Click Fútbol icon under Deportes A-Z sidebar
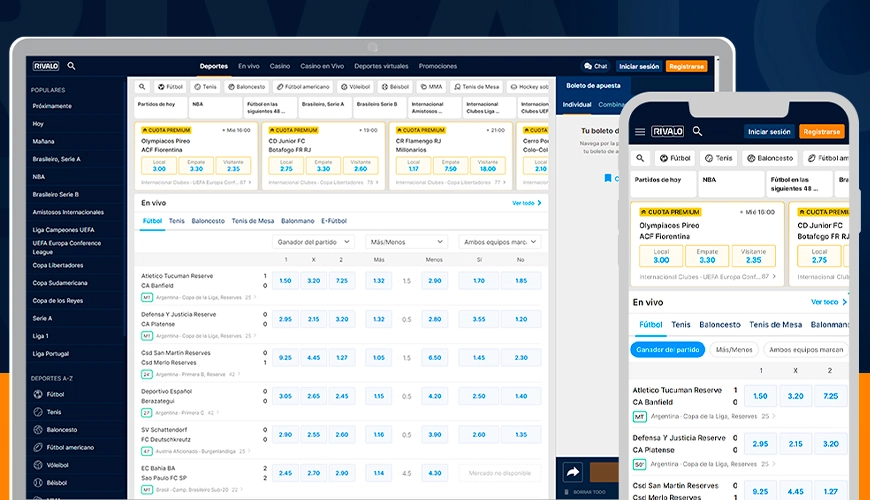 (x=38, y=394)
